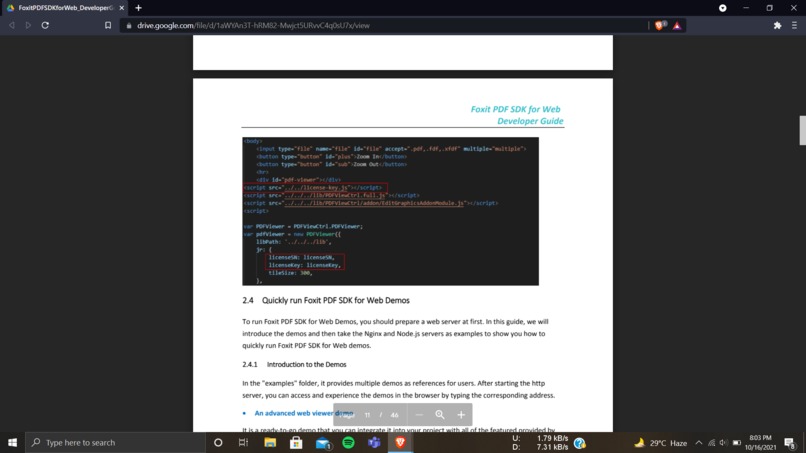Open Brave Shields lion icon
806x453 pixels.
pyautogui.click(x=660, y=25)
